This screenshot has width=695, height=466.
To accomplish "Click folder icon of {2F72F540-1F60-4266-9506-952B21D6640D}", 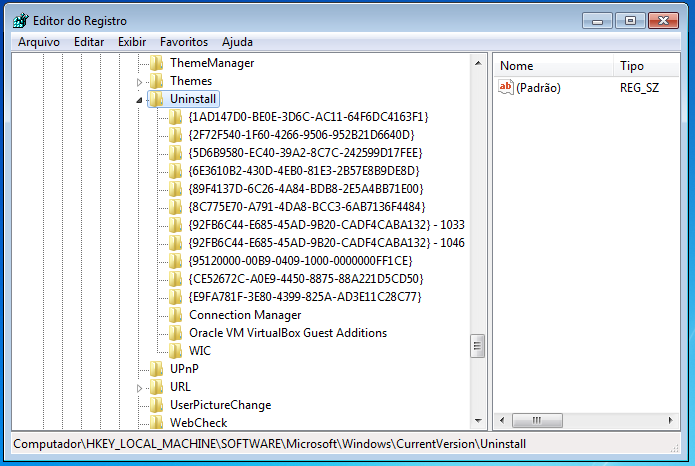I will coord(176,135).
